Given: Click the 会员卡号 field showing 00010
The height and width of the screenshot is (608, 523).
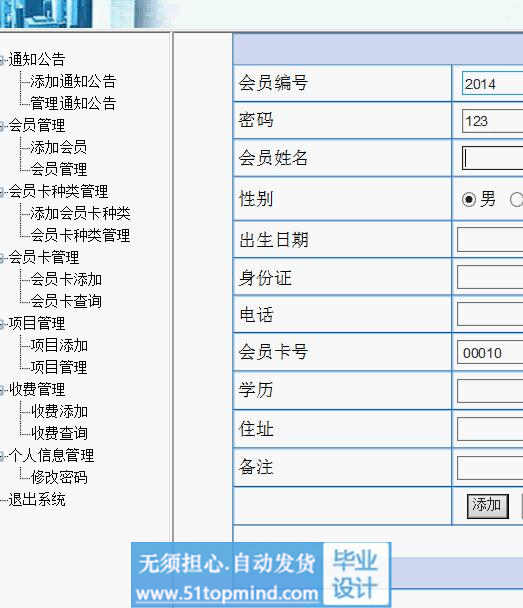Looking at the screenshot, I should pos(490,352).
